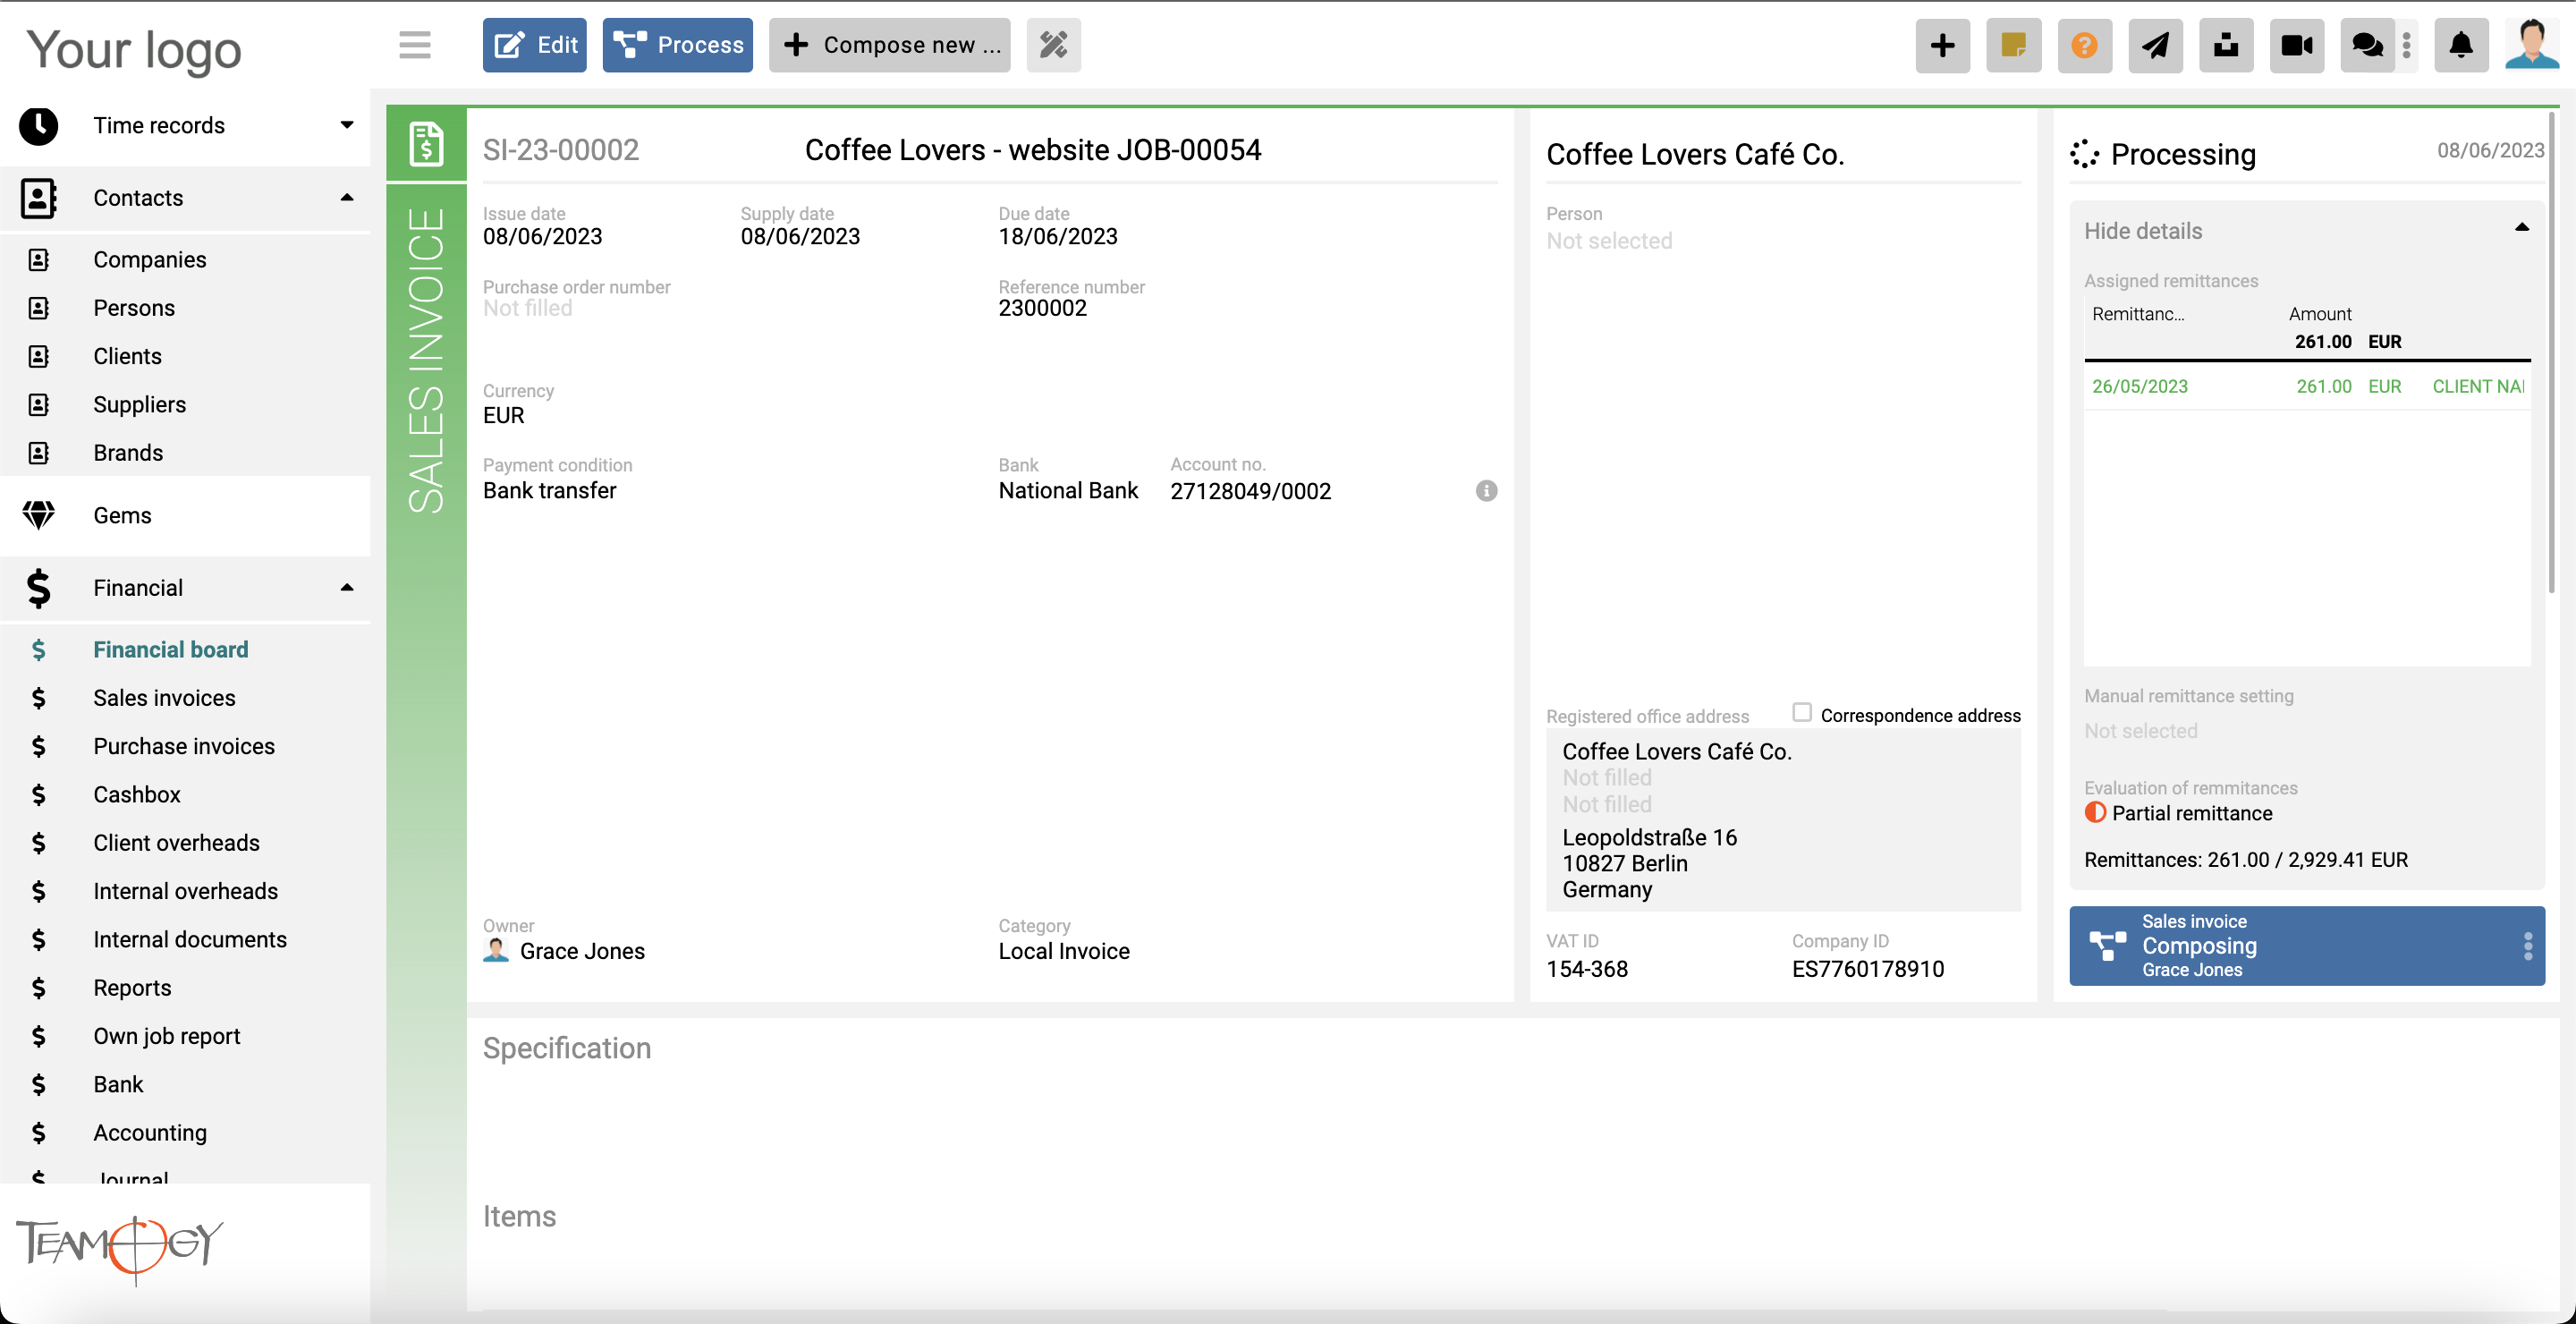Screen dimensions: 2576x1324
Task: Click the Partial remittance status icon
Action: tap(2095, 813)
